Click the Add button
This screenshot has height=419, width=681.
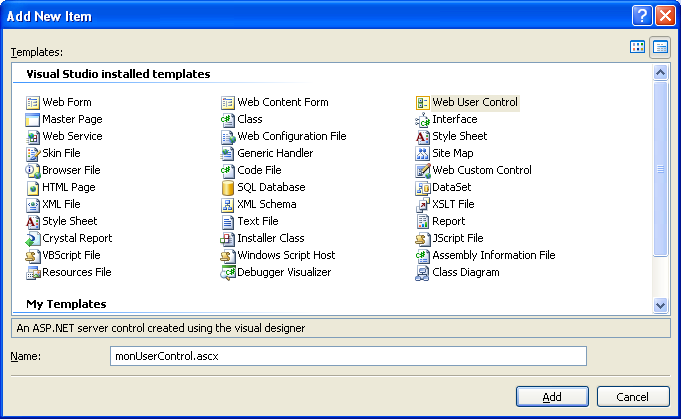tap(552, 397)
